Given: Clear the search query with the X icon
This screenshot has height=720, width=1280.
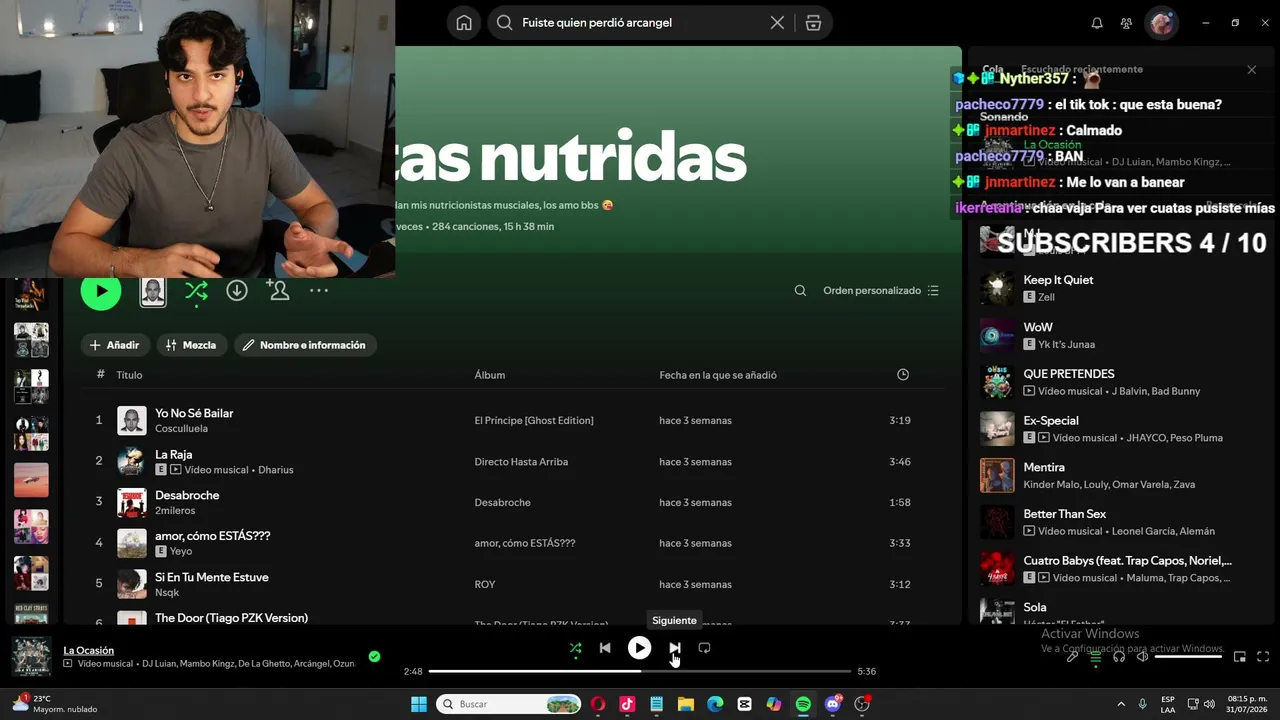Looking at the screenshot, I should coord(777,23).
